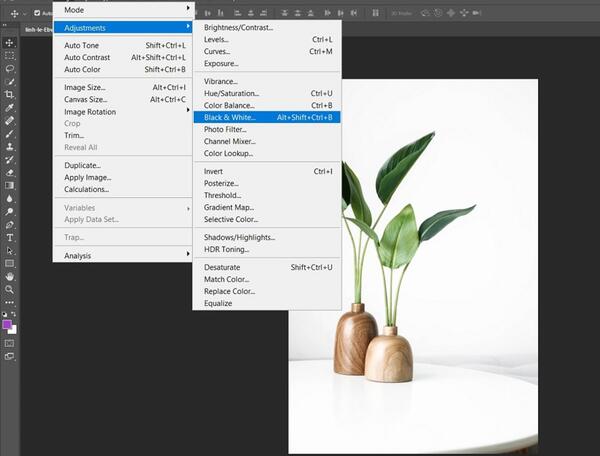Screen dimensions: 600x456
Task: Select the Blur tool droplet icon
Action: click(x=10, y=199)
